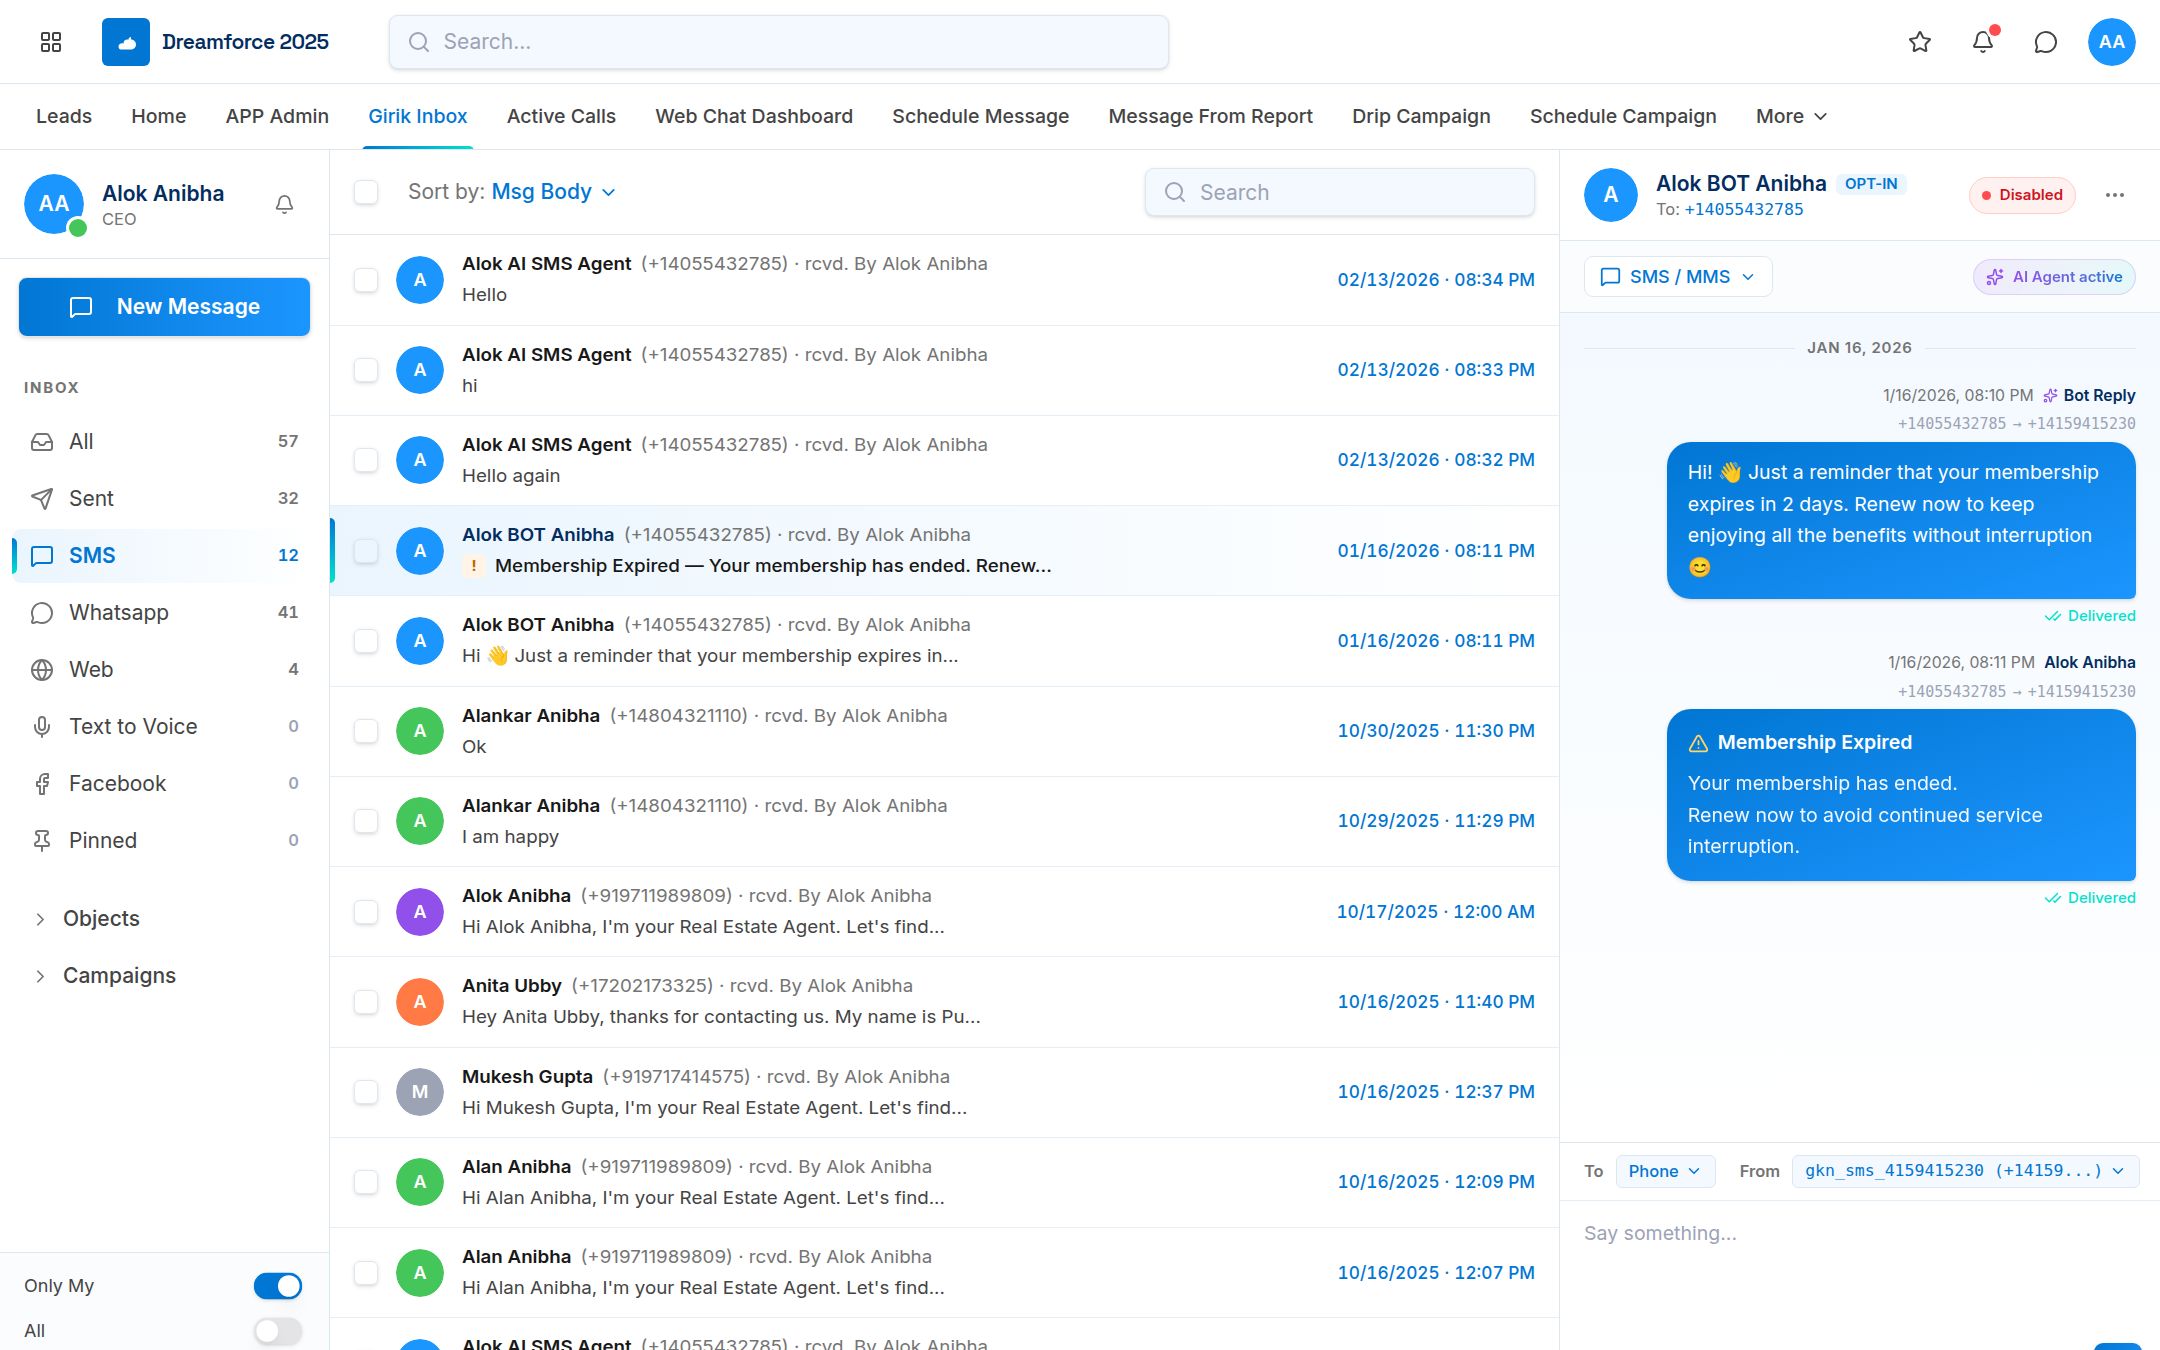Screen dimensions: 2160x1350
Task: Check the box for Alankar's 'Ok' message
Action: click(x=366, y=731)
